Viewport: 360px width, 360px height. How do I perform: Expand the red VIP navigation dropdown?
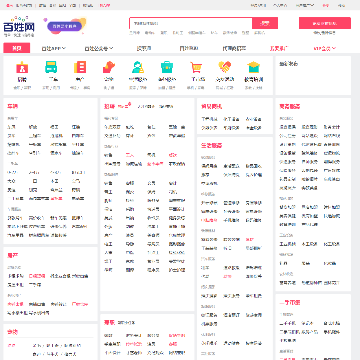point(324,49)
